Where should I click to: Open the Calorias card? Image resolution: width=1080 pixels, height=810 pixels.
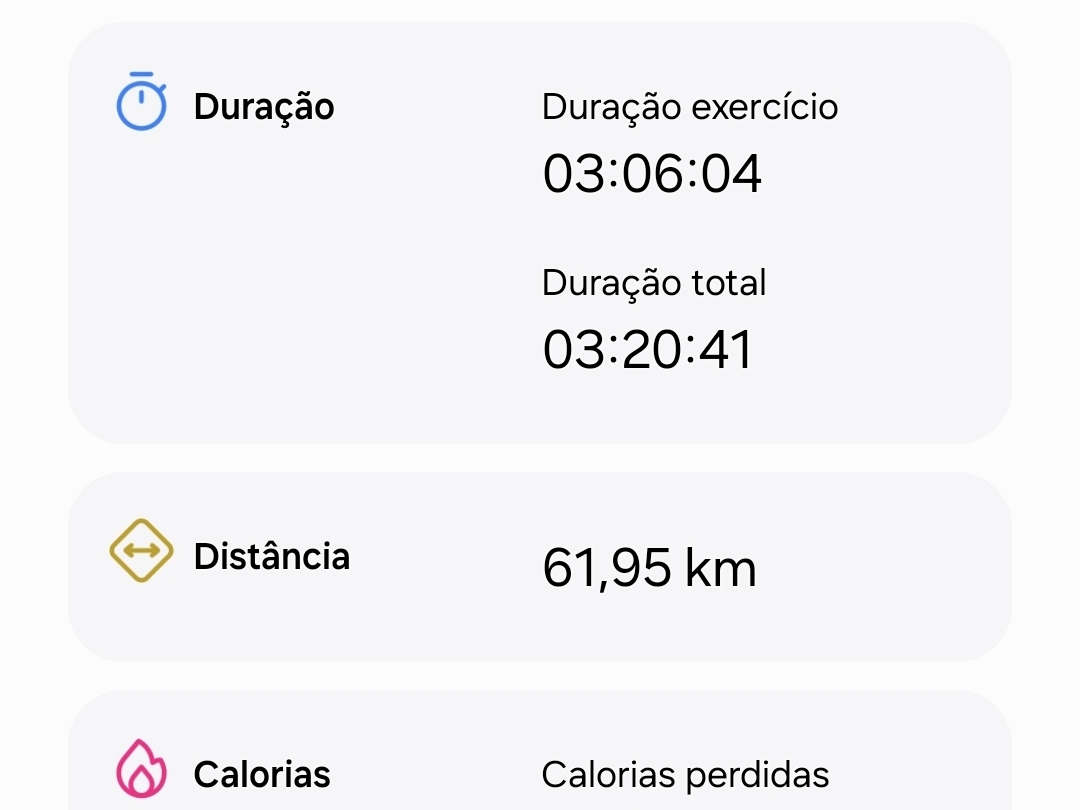(540, 750)
